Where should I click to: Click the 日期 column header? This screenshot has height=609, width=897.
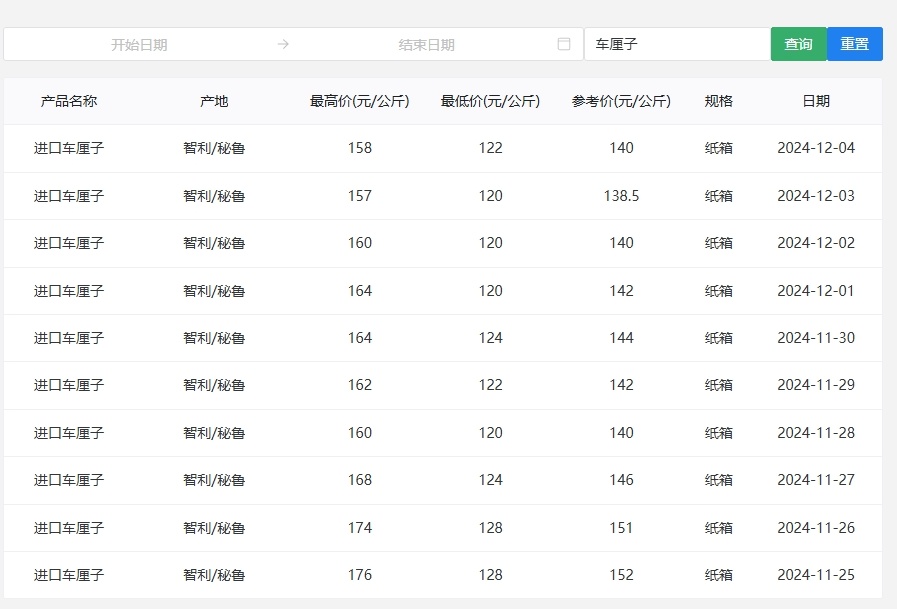tap(817, 100)
